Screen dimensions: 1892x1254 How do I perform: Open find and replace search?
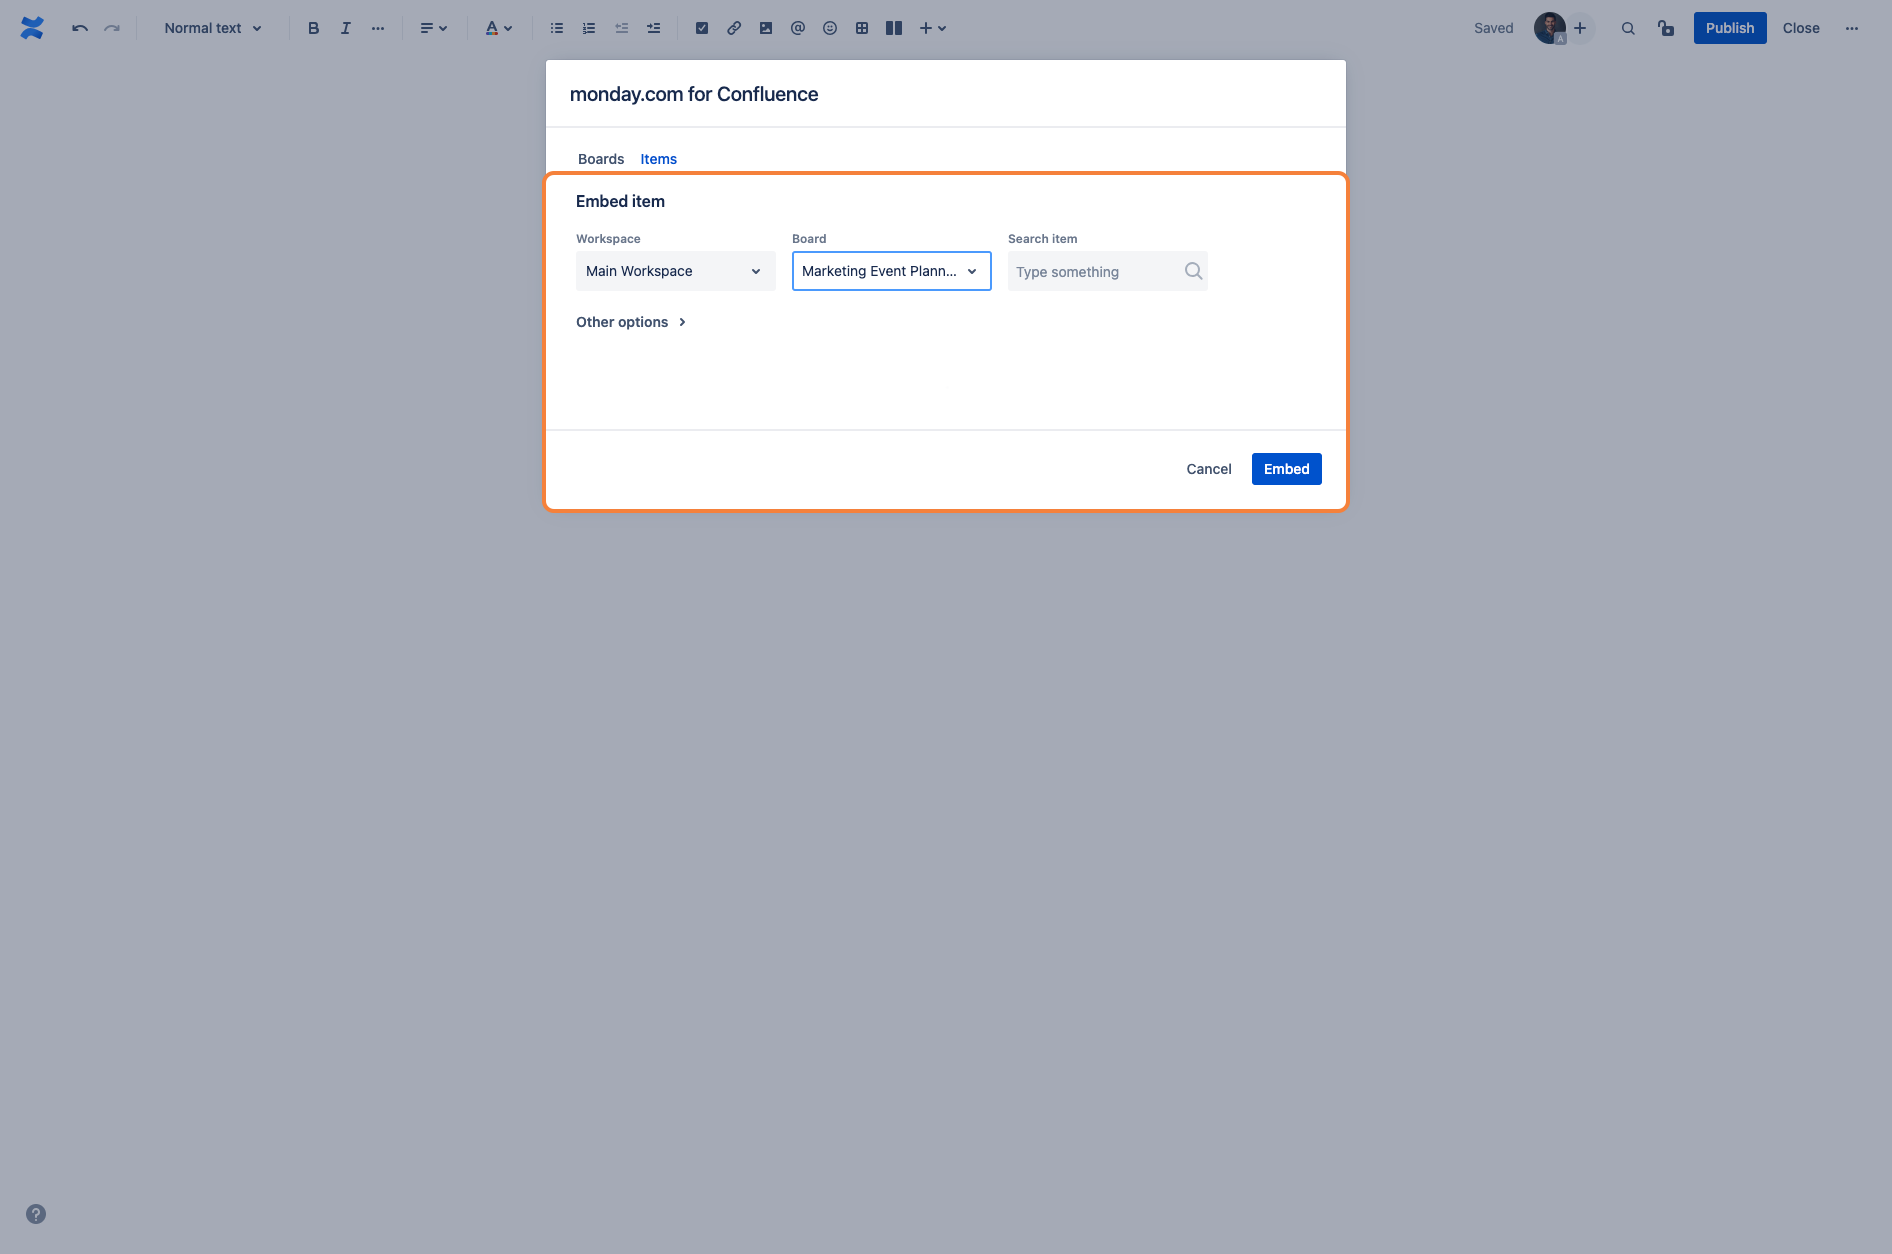coord(1628,28)
